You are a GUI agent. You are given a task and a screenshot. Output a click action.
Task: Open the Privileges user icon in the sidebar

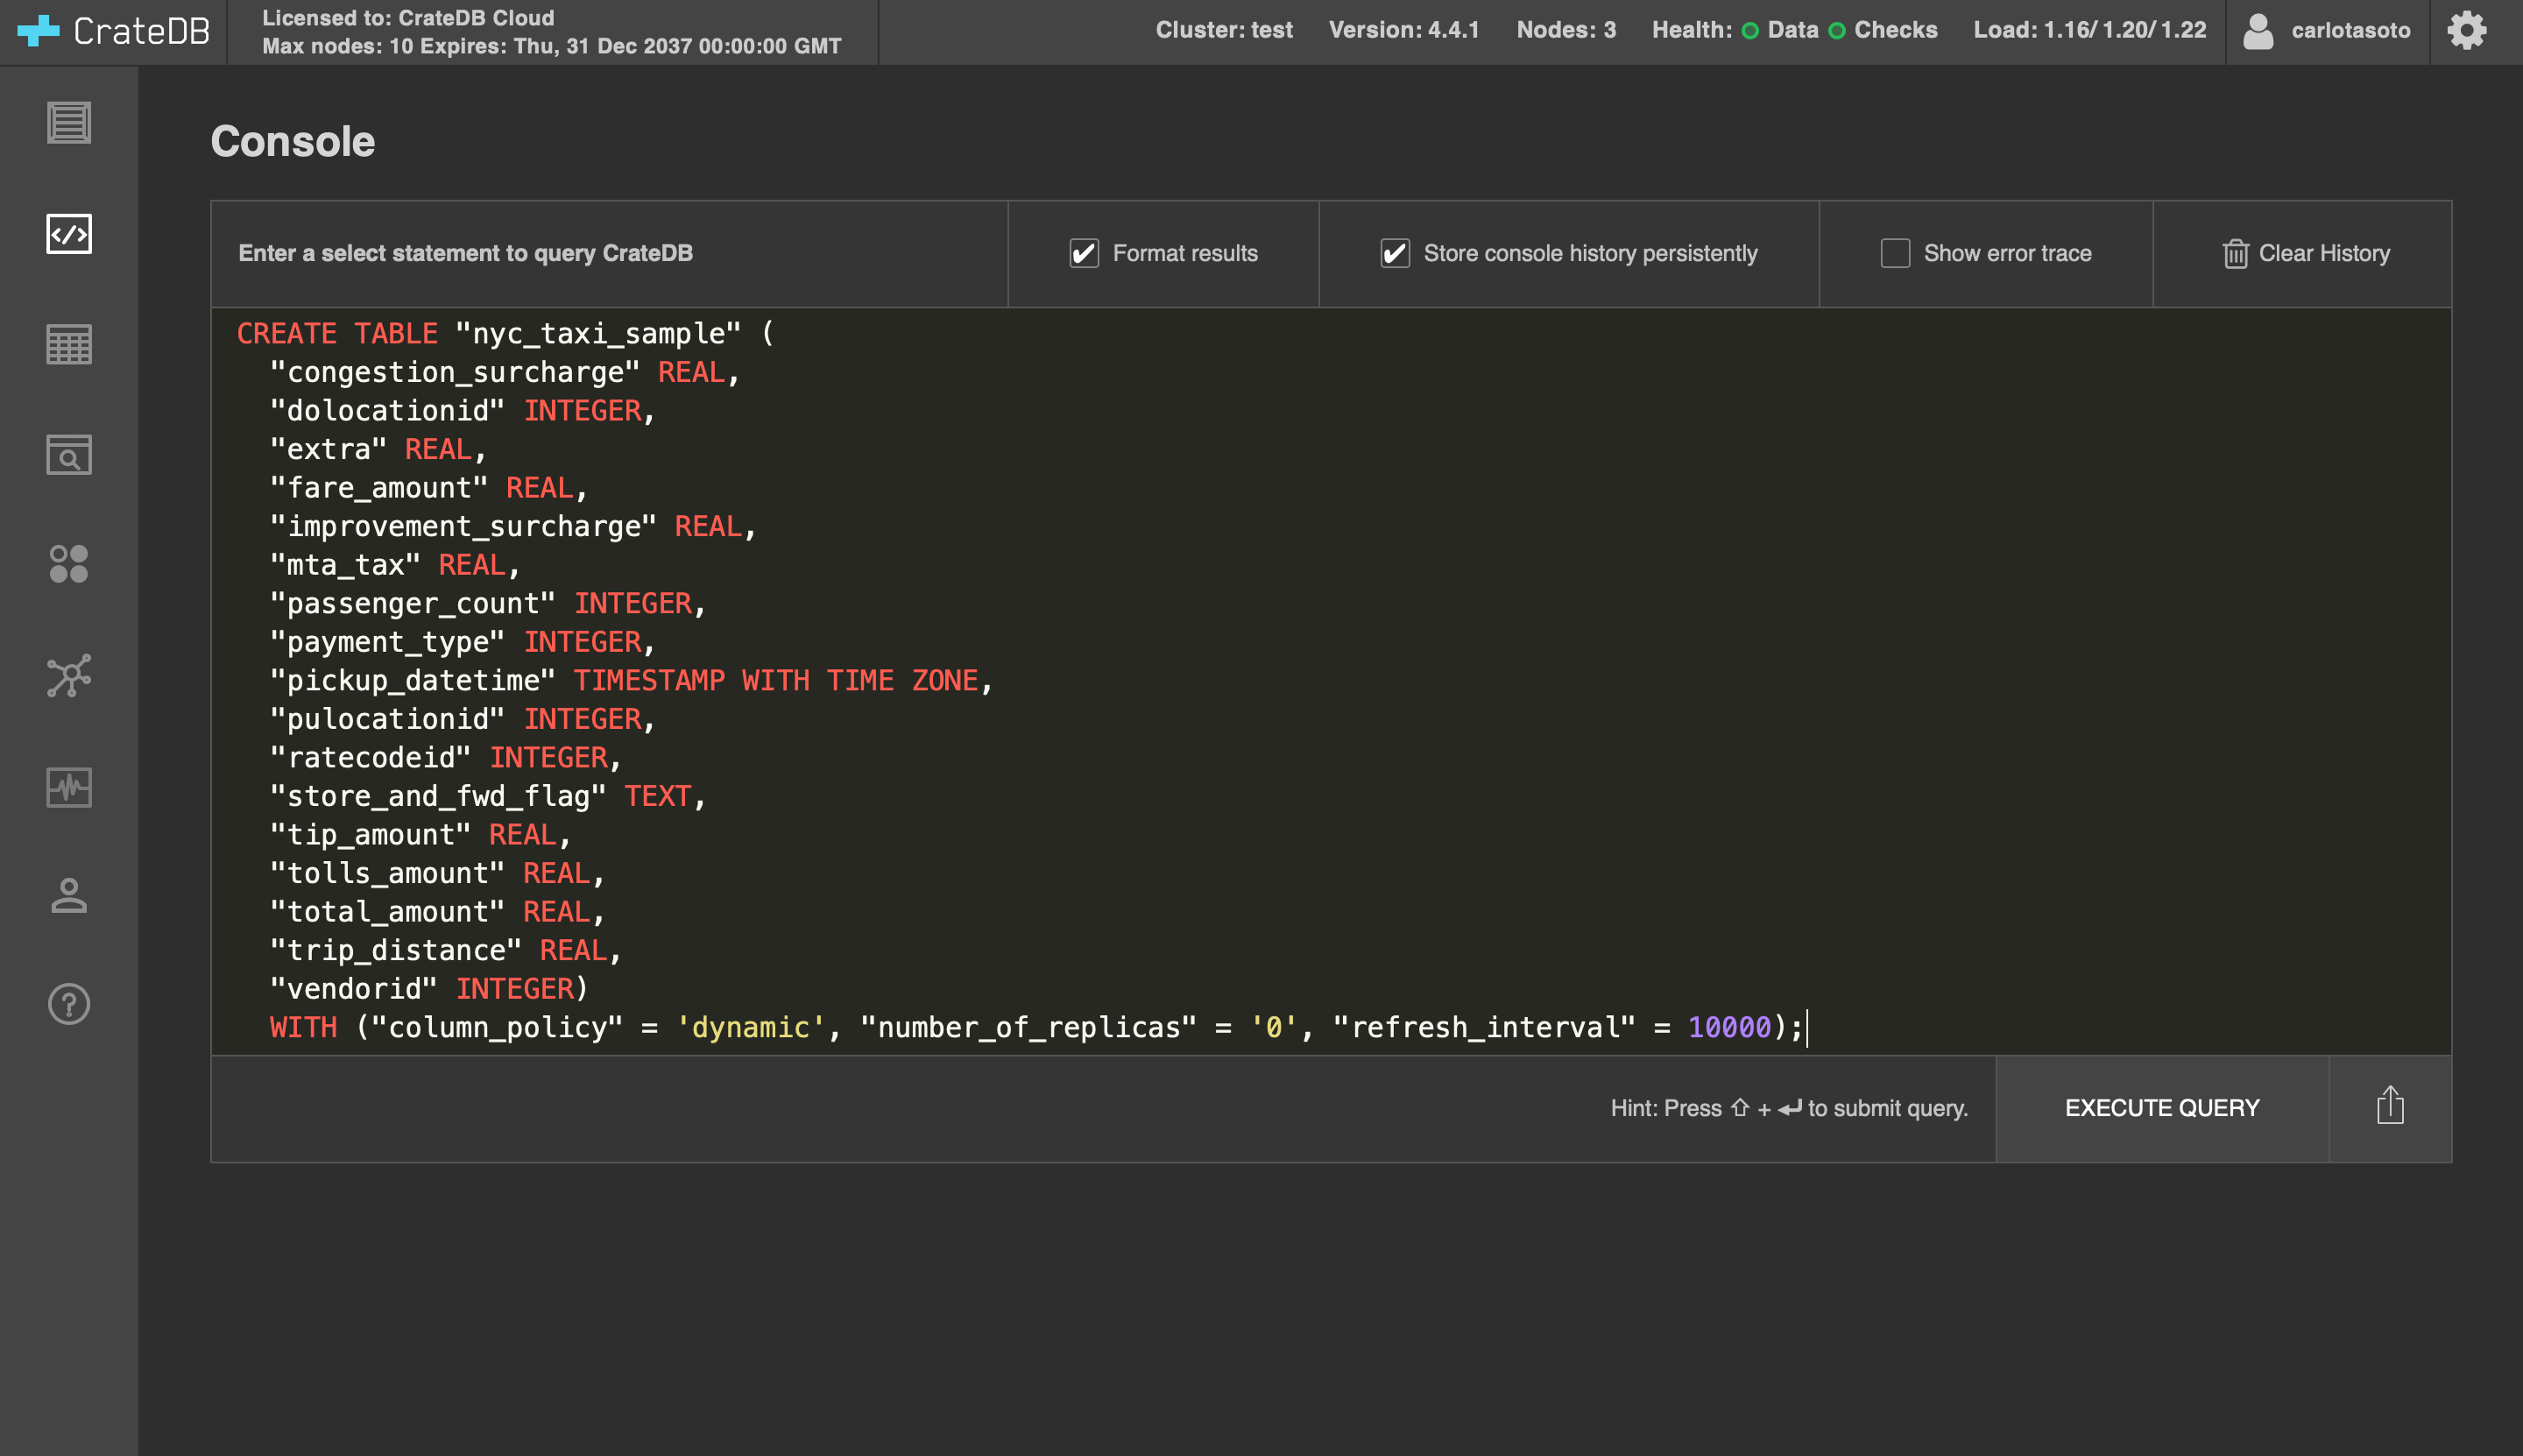pos(69,896)
